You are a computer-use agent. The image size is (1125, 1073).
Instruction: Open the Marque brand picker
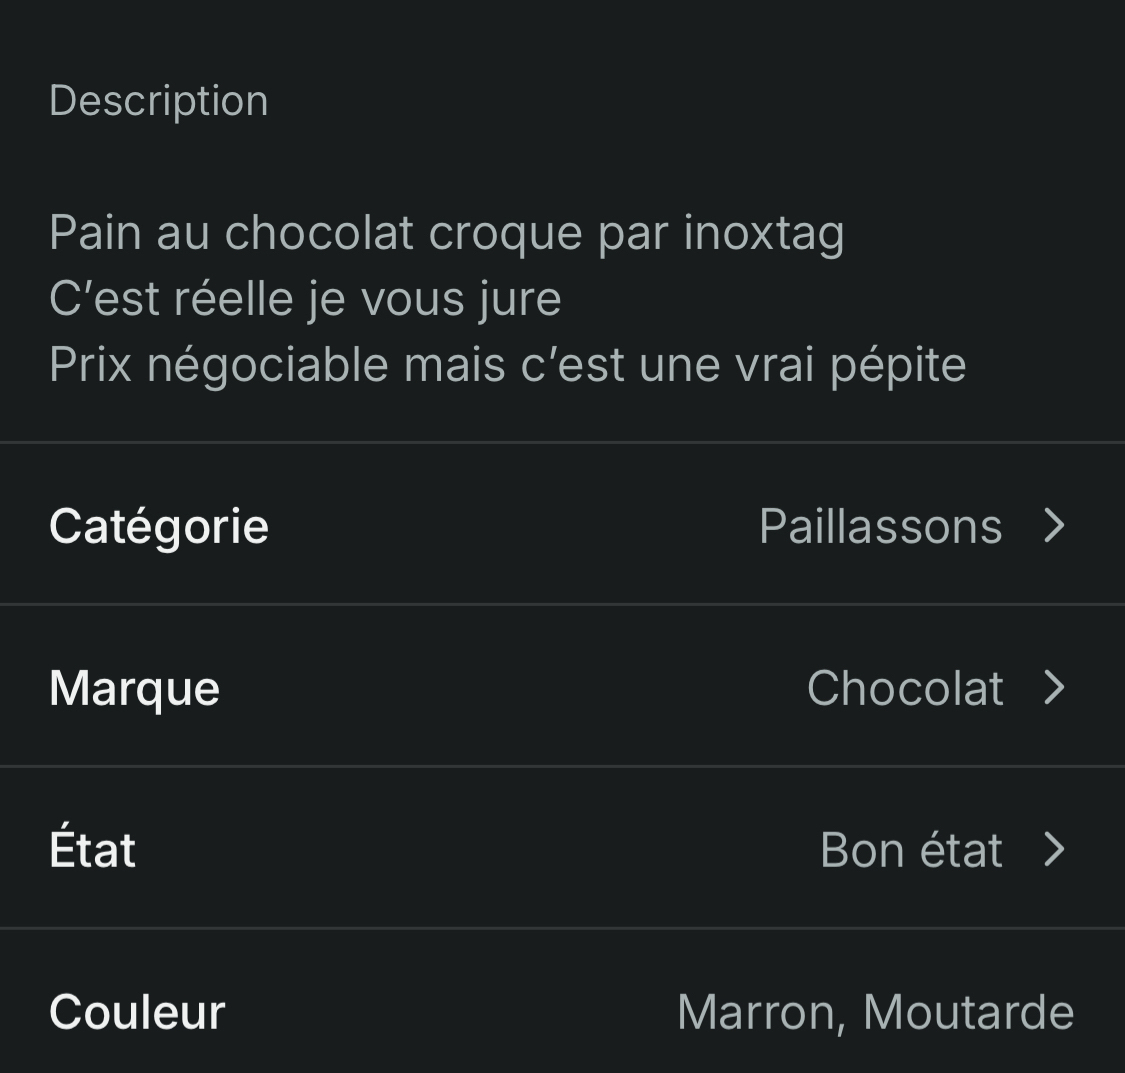click(x=562, y=687)
